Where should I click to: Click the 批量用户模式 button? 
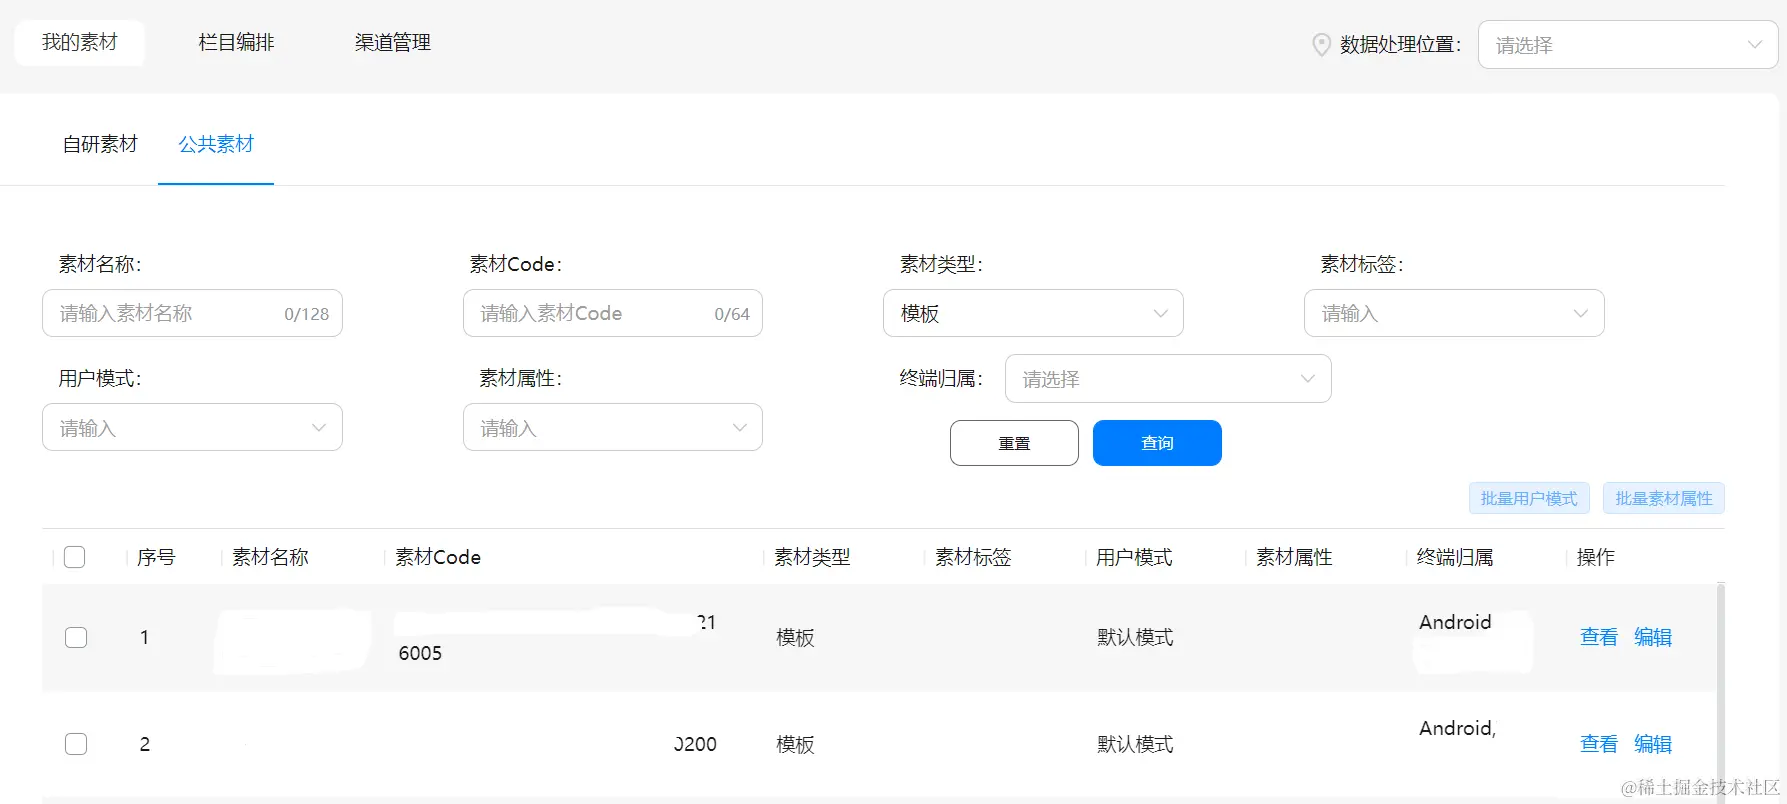(1529, 498)
